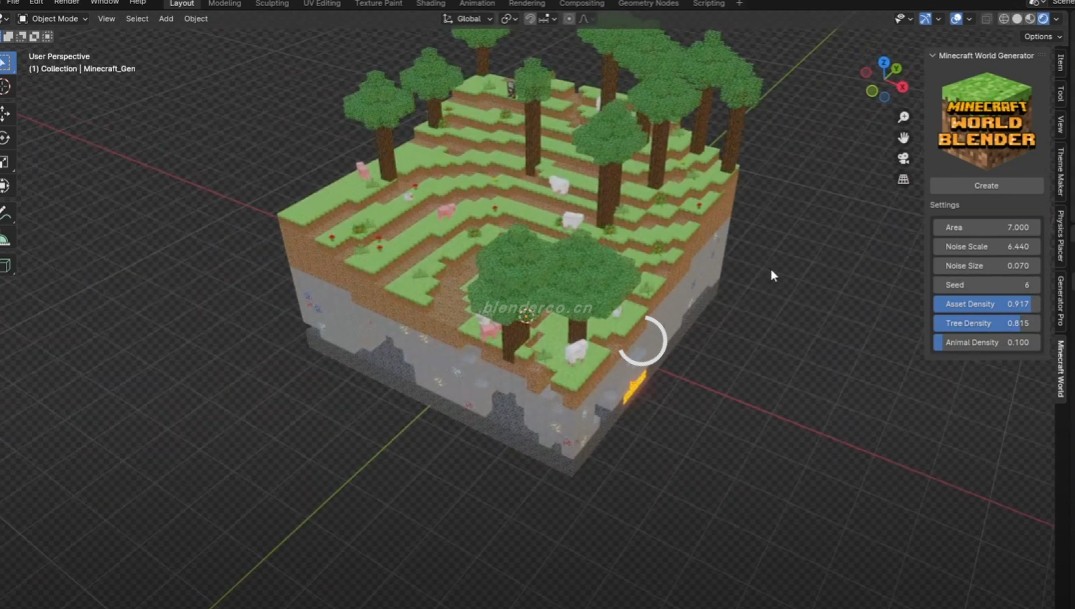Switch to UV Editing workspace tab
Viewport: 1075px width, 609px height.
click(x=322, y=3)
